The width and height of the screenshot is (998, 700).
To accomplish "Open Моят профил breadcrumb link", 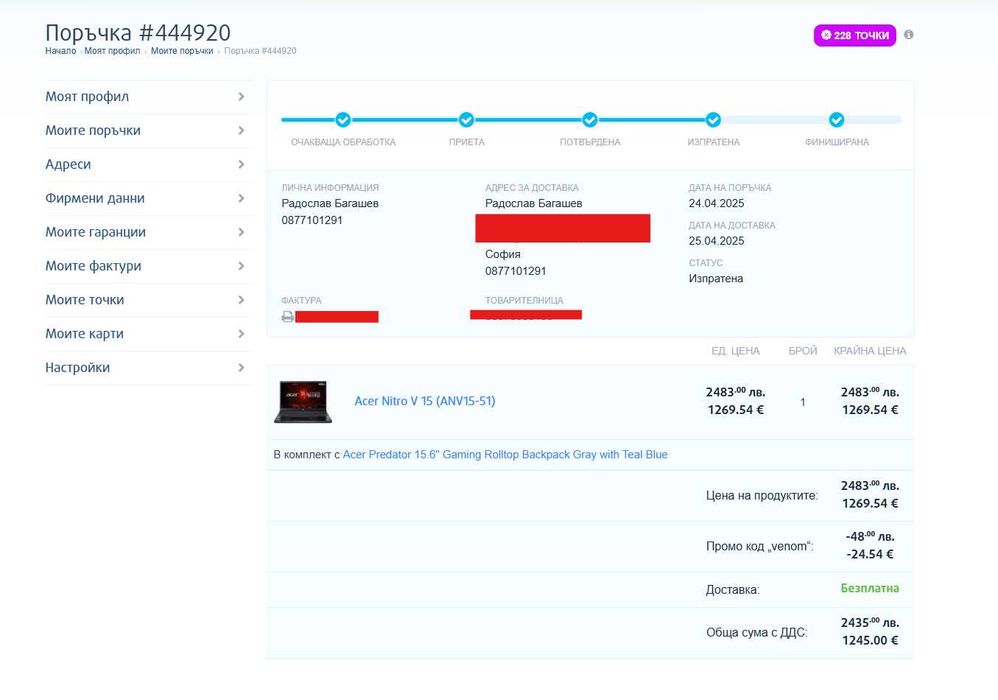I will coord(113,51).
